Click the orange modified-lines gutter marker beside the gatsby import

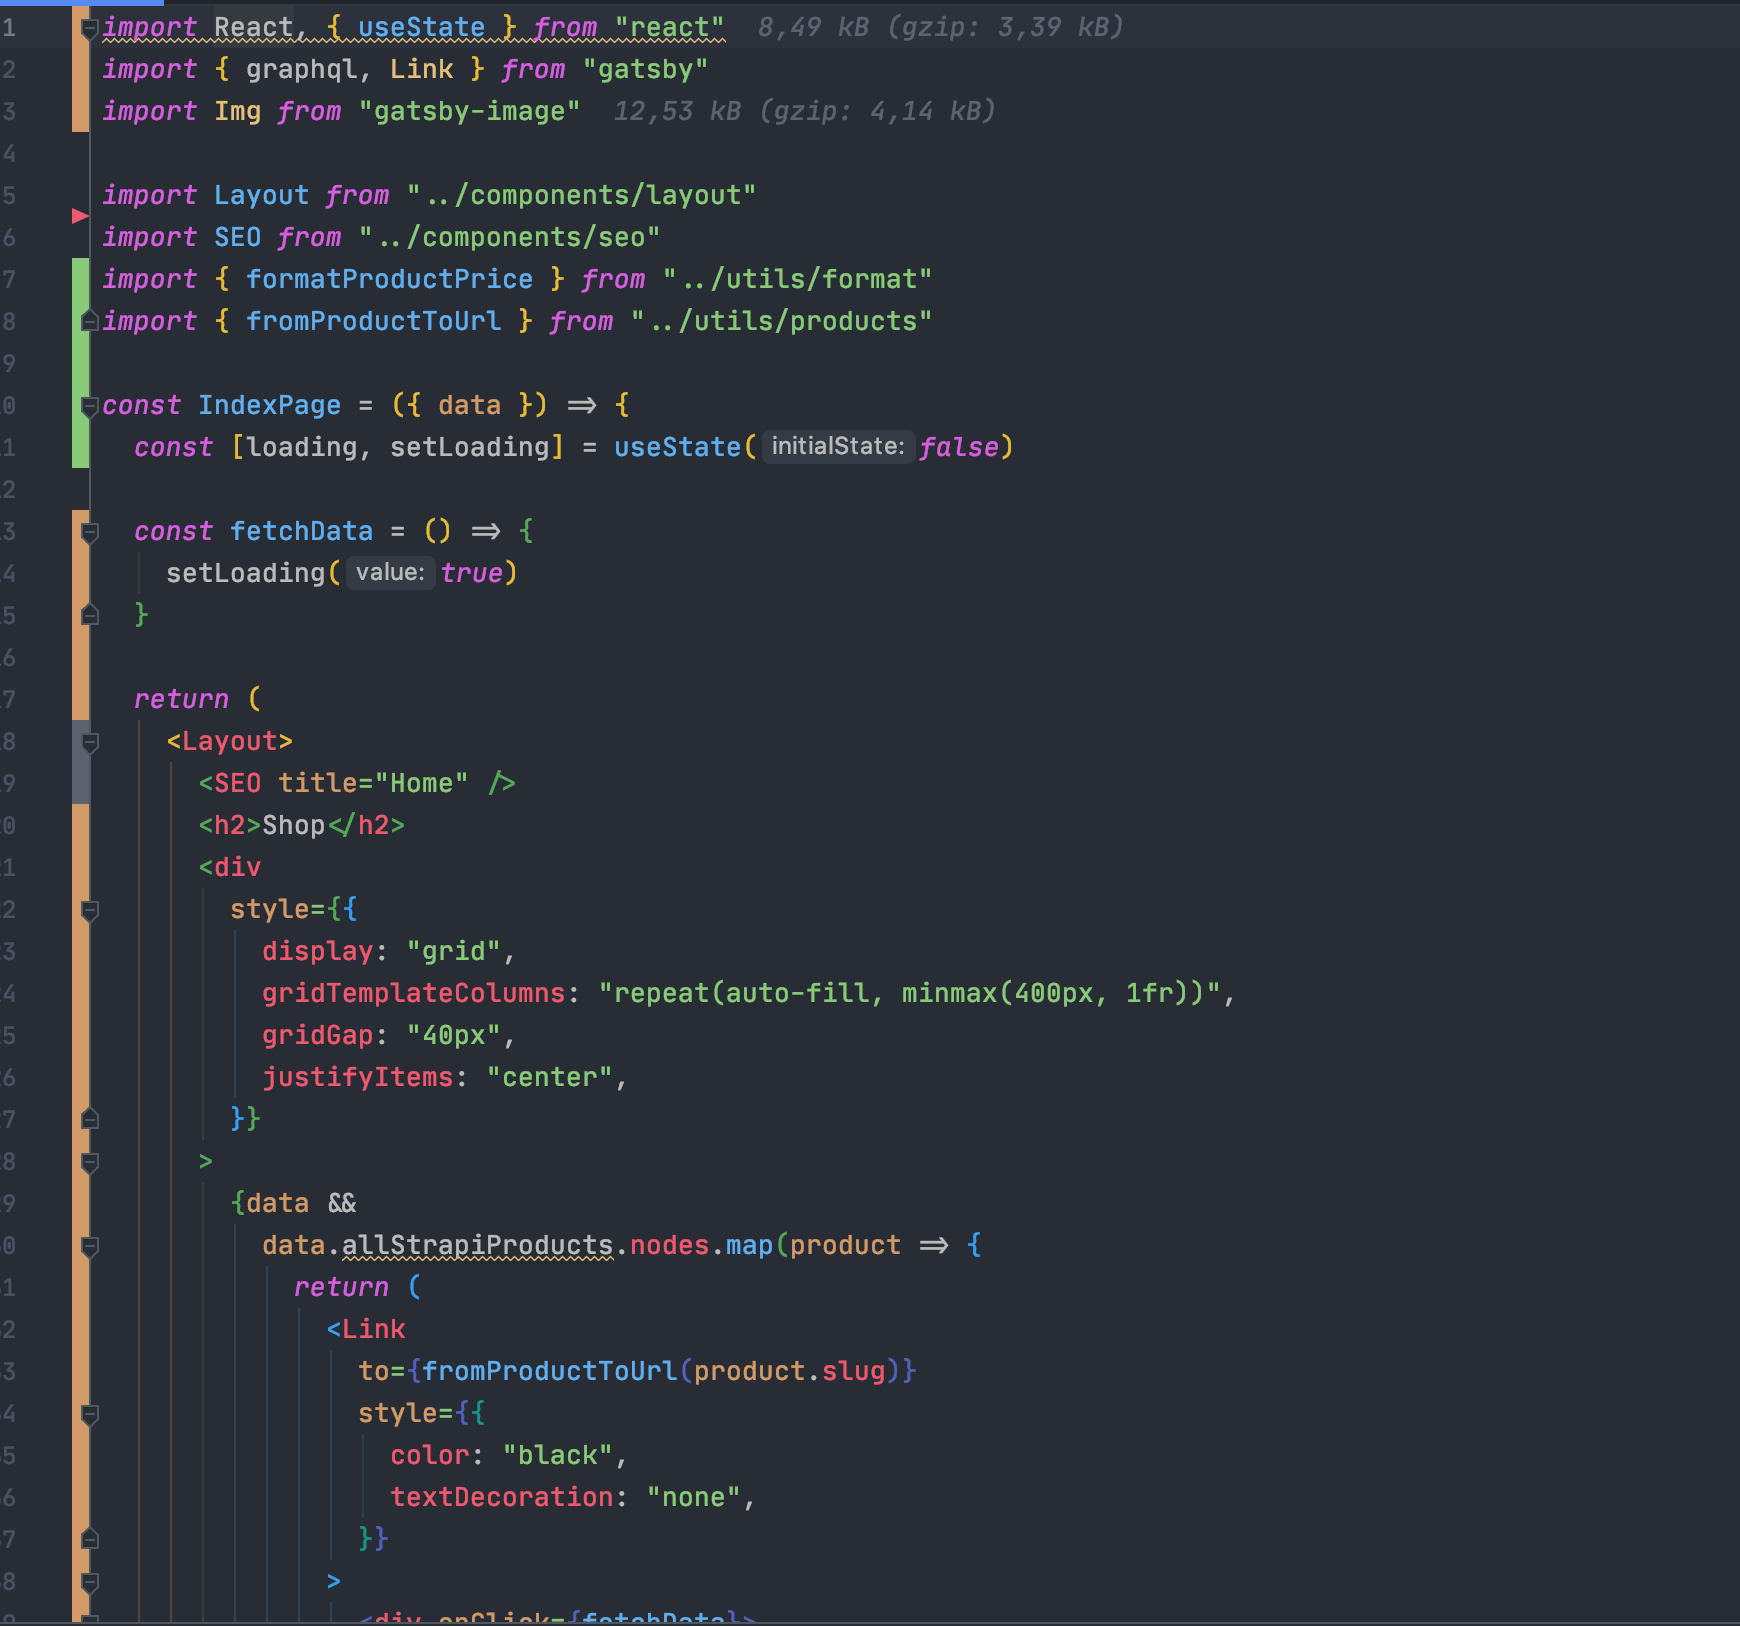tap(80, 69)
